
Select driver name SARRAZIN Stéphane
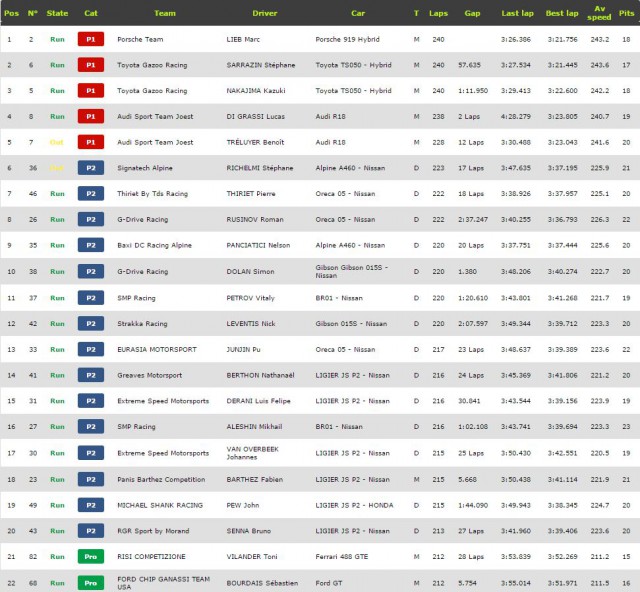(x=261, y=65)
